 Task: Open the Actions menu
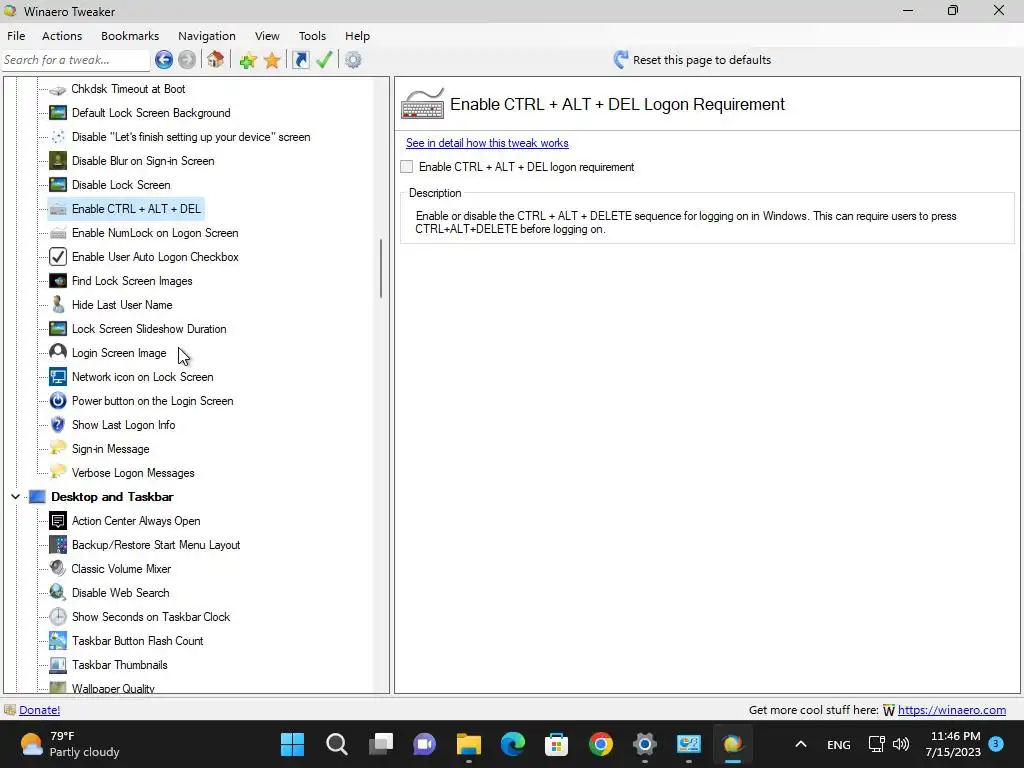pos(62,36)
